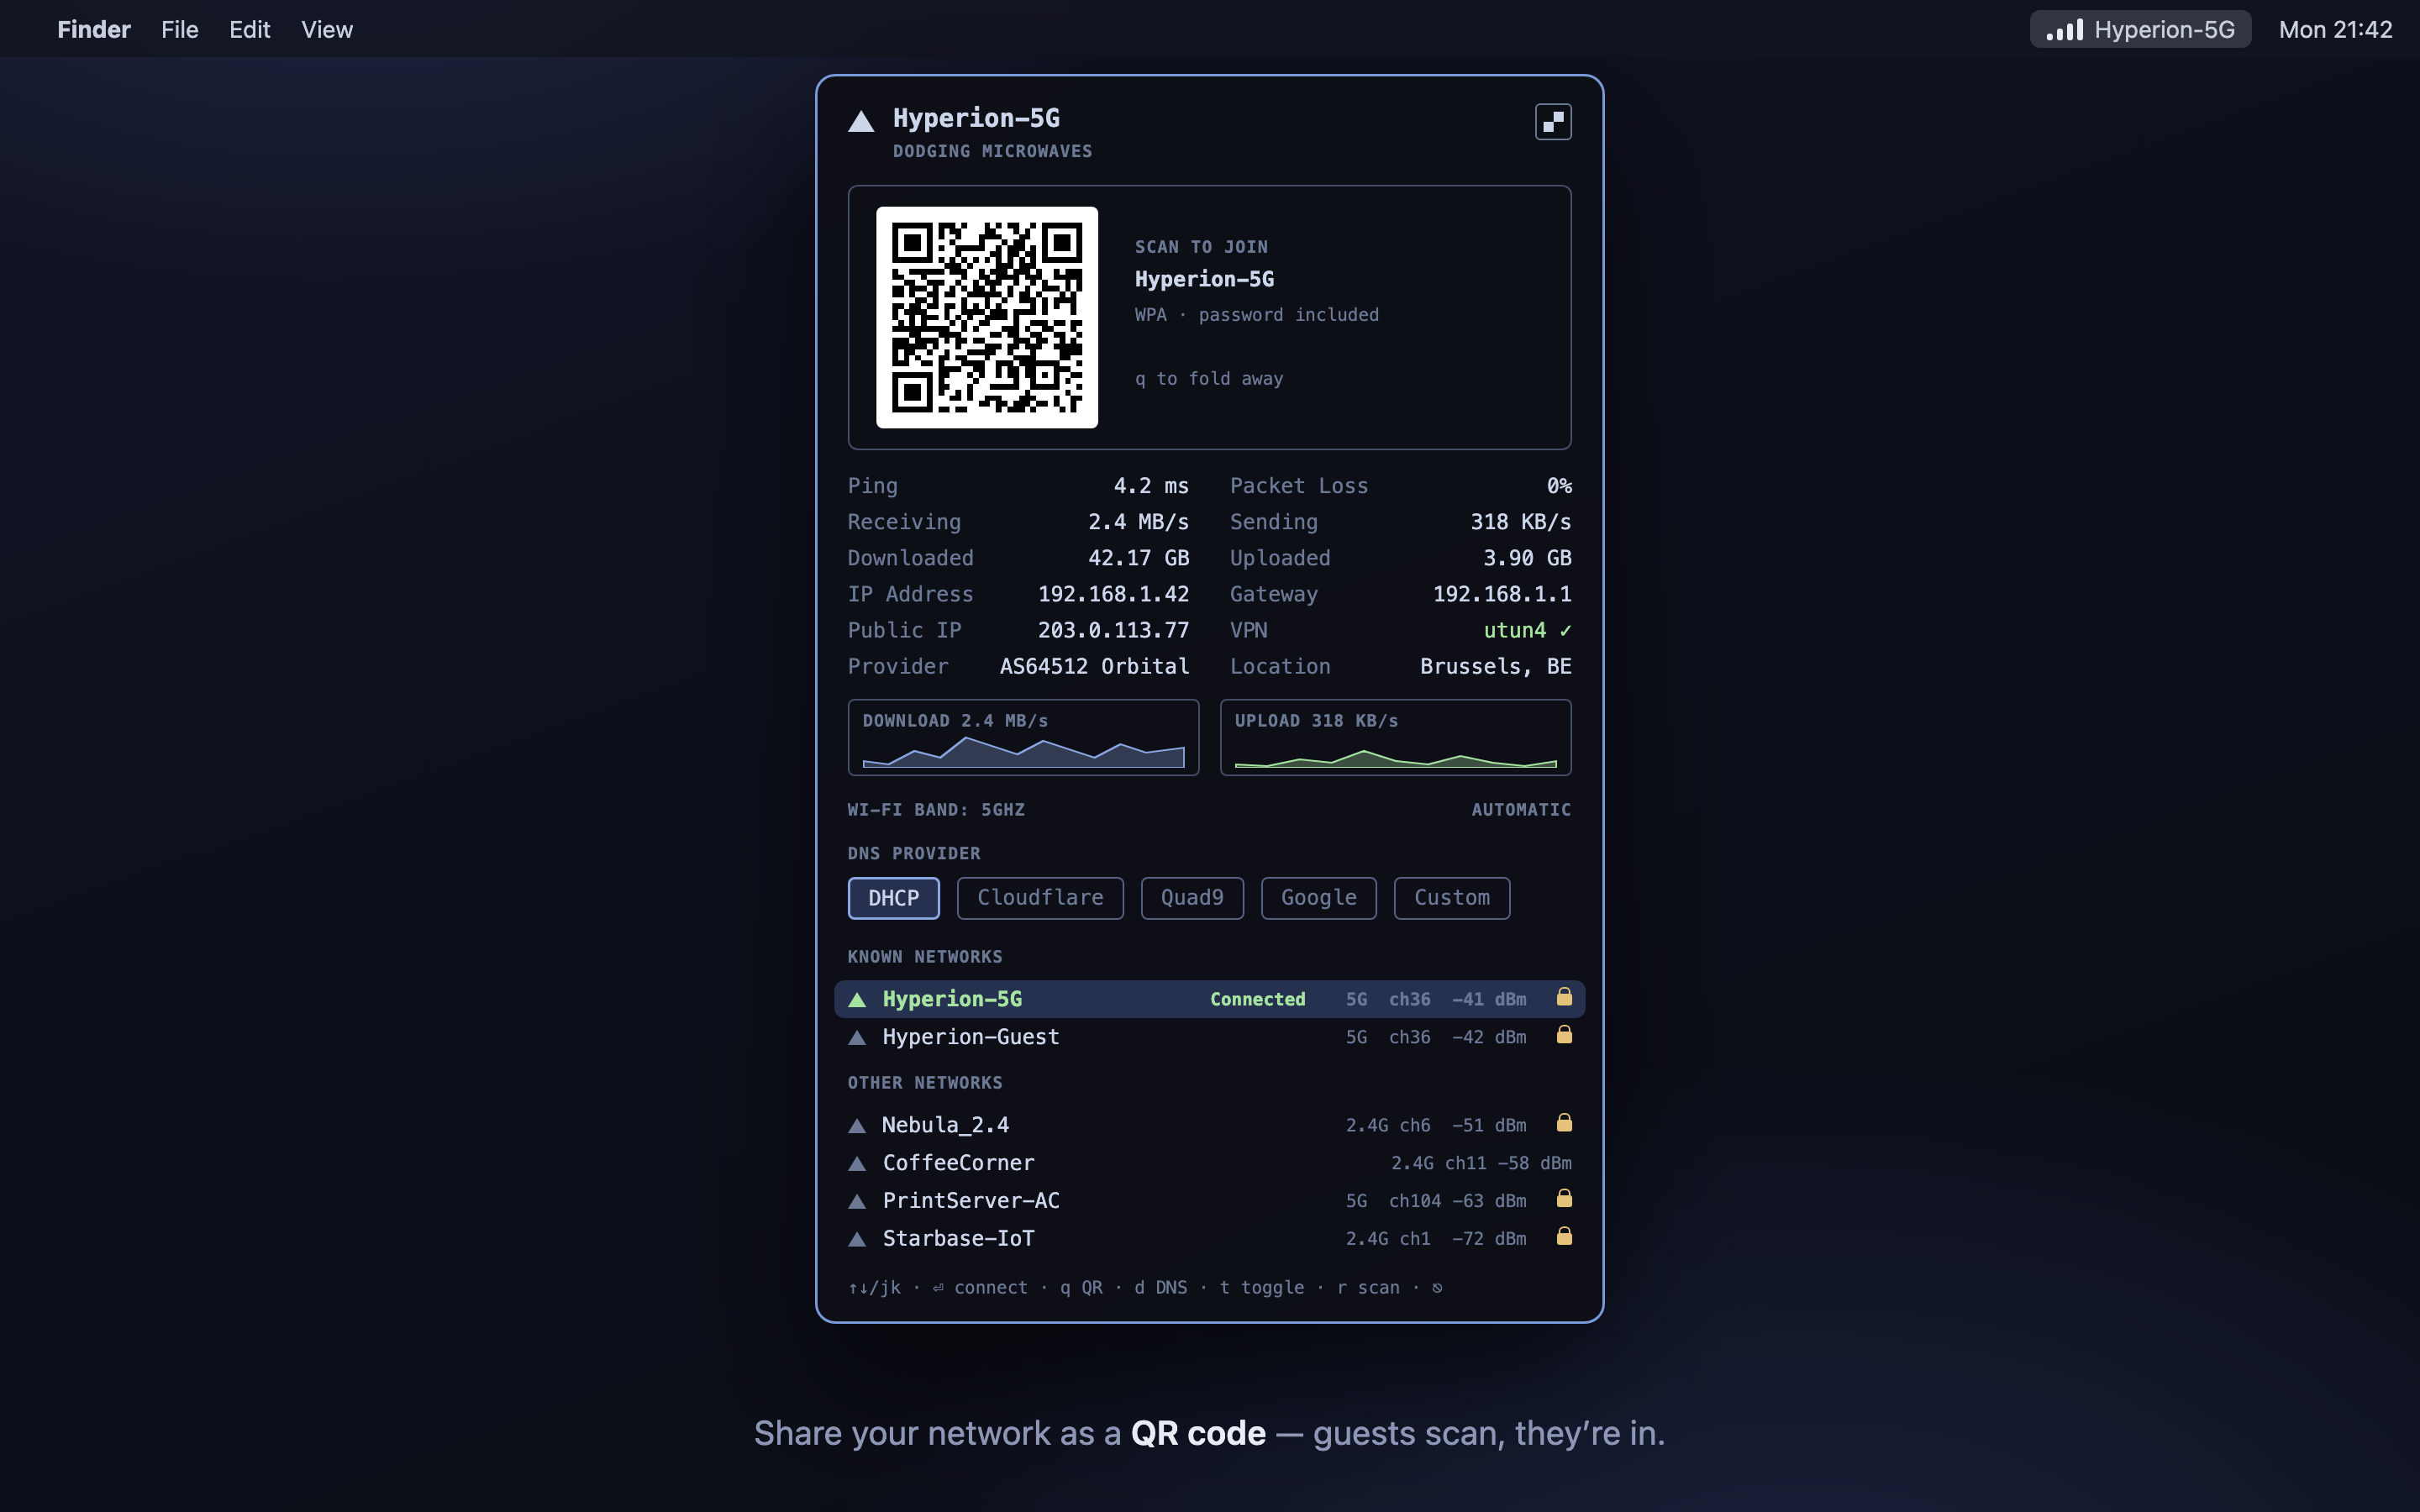The image size is (2420, 1512).
Task: Click the Gateway value 192.168.1.1
Action: 1502,595
